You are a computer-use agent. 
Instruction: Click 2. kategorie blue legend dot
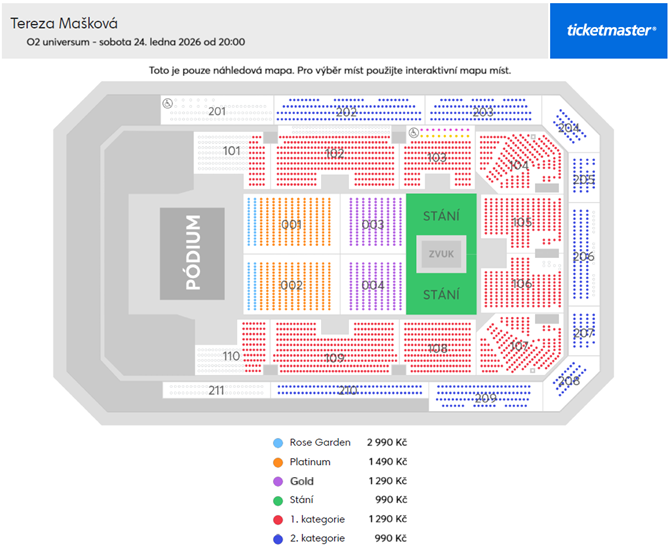coord(278,539)
